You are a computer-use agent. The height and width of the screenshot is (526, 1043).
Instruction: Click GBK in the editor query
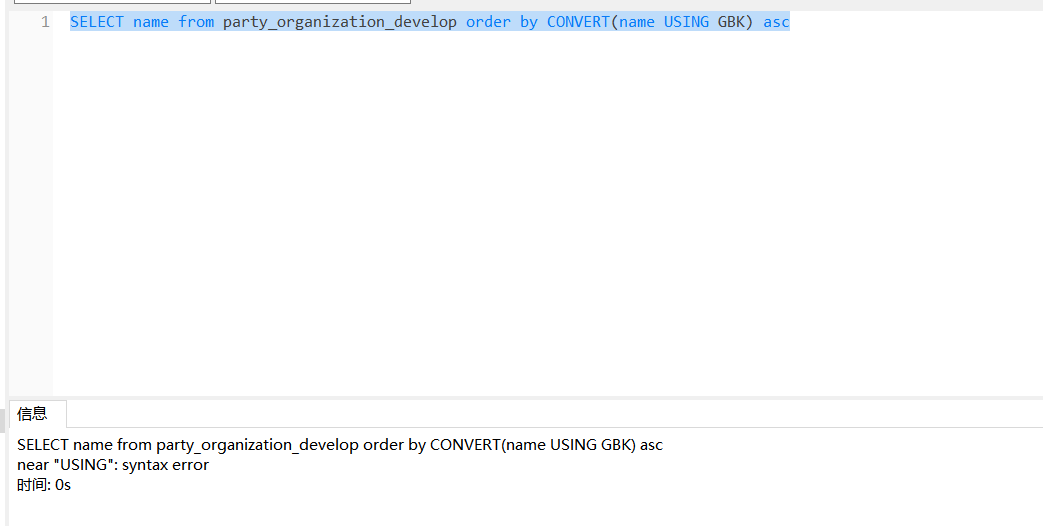[731, 22]
